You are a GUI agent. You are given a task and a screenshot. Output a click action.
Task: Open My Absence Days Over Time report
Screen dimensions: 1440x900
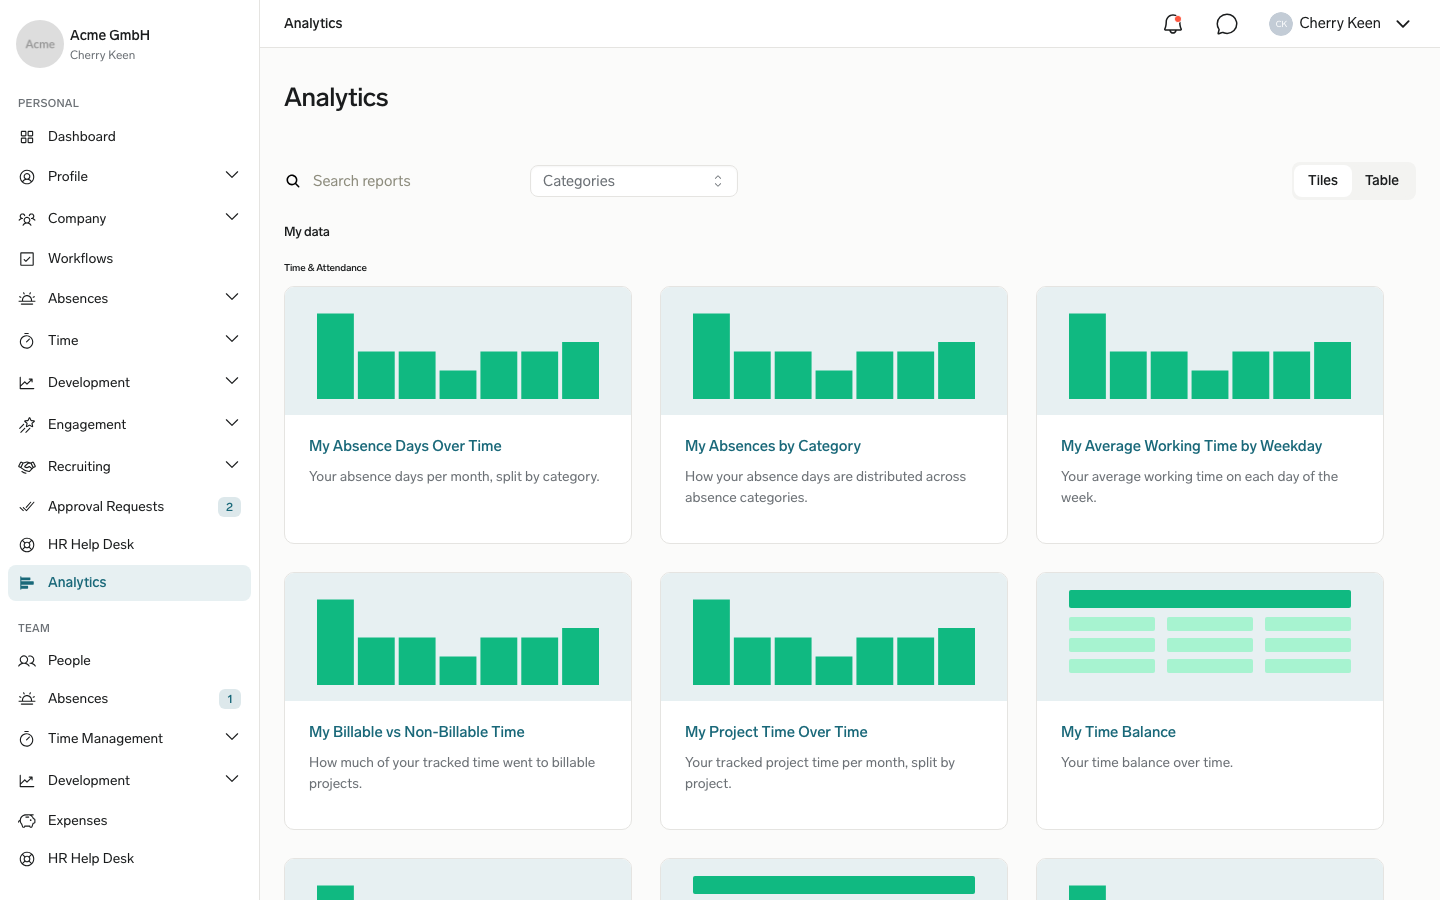point(405,446)
